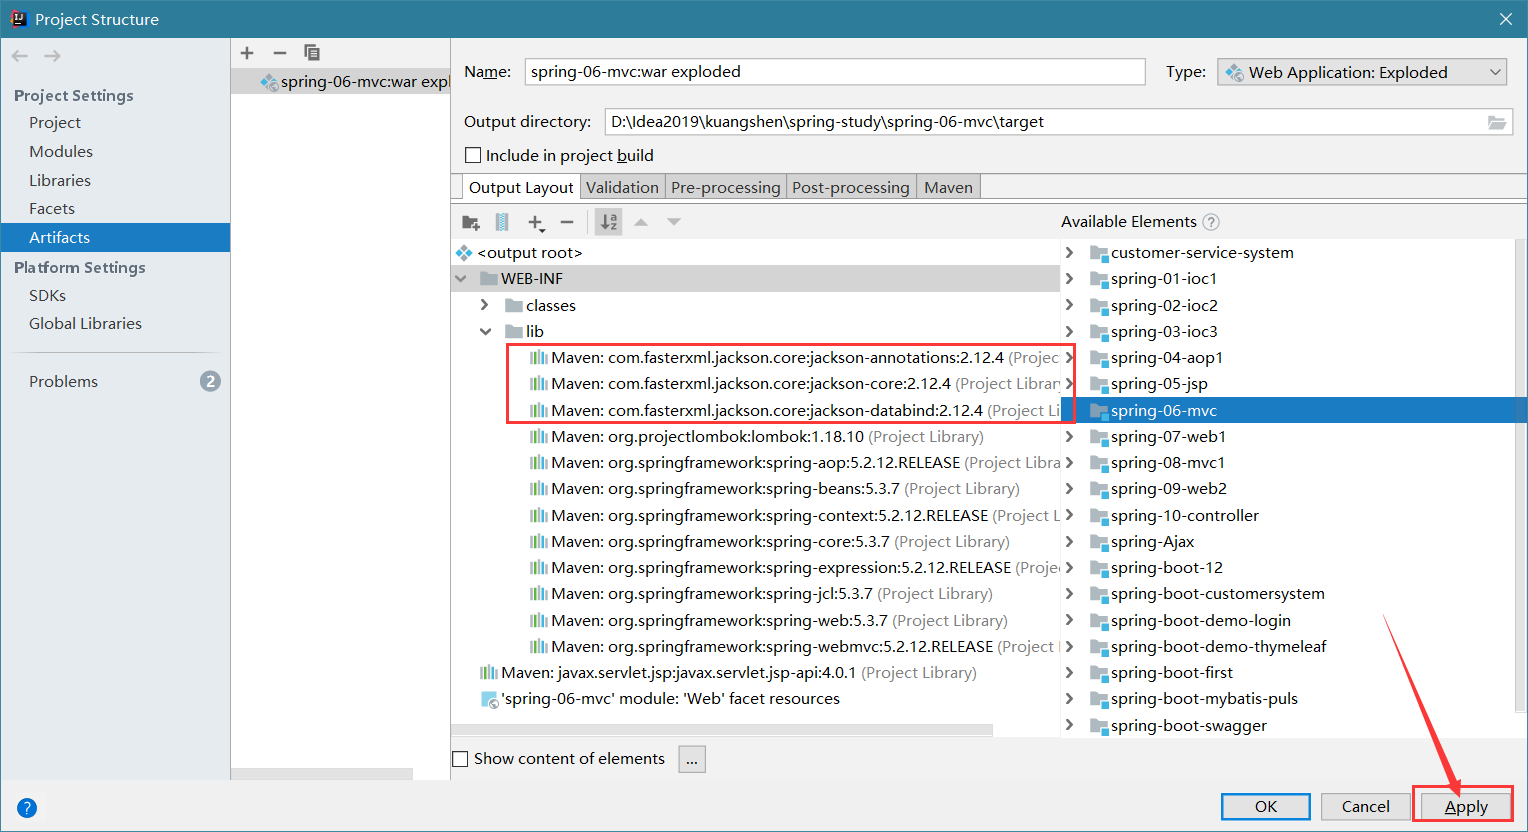Enable Include in project build

pos(474,155)
